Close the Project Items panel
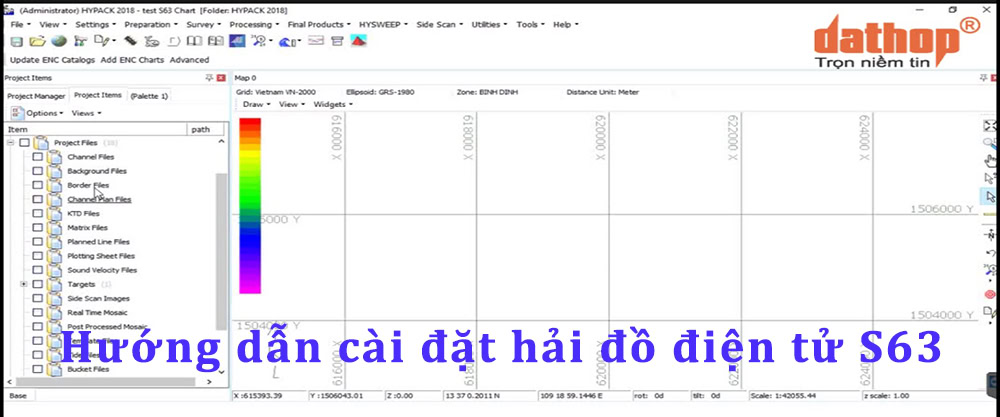 tap(221, 78)
